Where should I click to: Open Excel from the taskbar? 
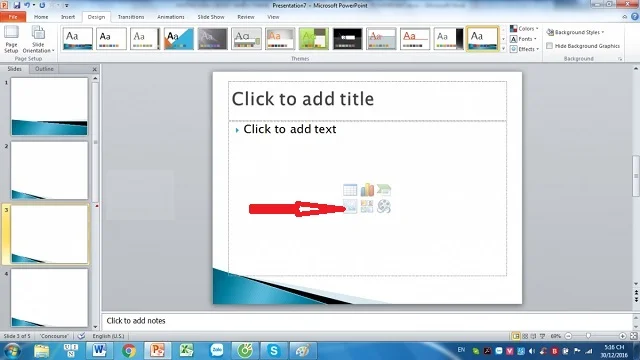click(x=187, y=351)
